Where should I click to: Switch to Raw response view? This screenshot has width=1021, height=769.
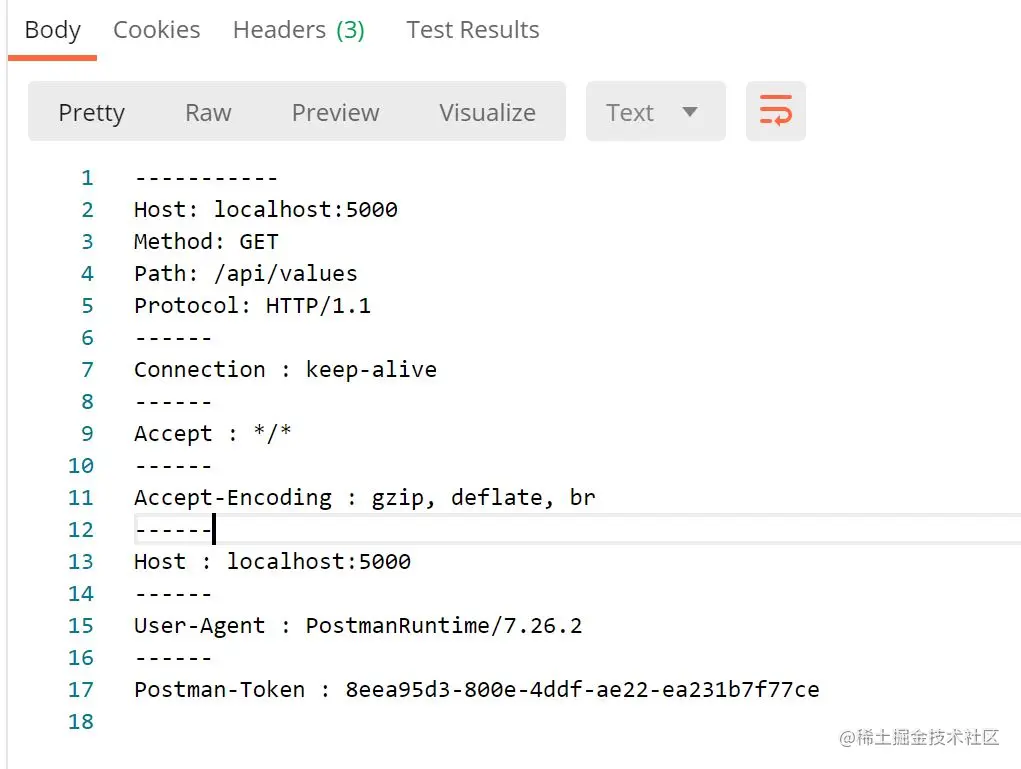coord(208,112)
